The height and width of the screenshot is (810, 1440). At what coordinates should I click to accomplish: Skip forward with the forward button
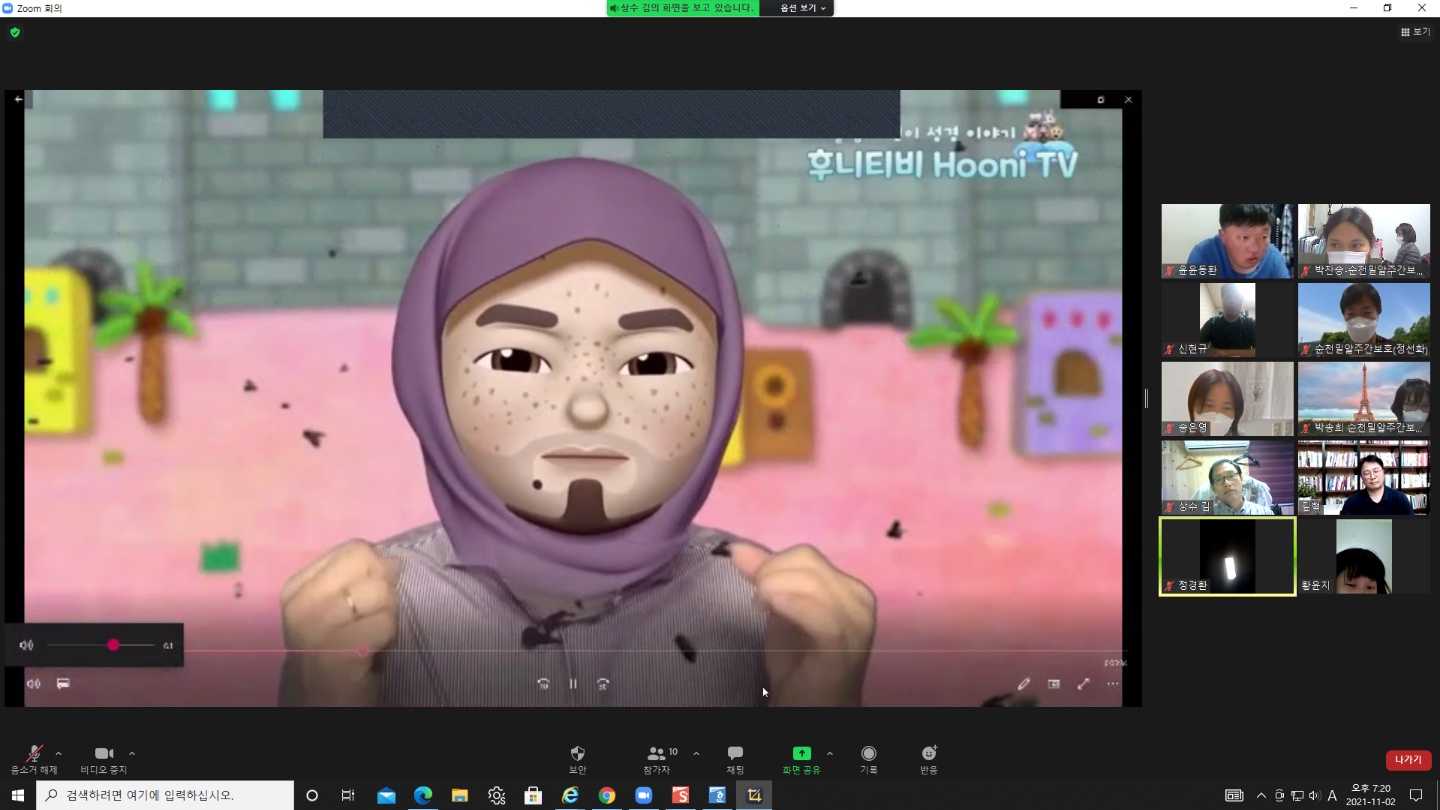click(x=603, y=684)
